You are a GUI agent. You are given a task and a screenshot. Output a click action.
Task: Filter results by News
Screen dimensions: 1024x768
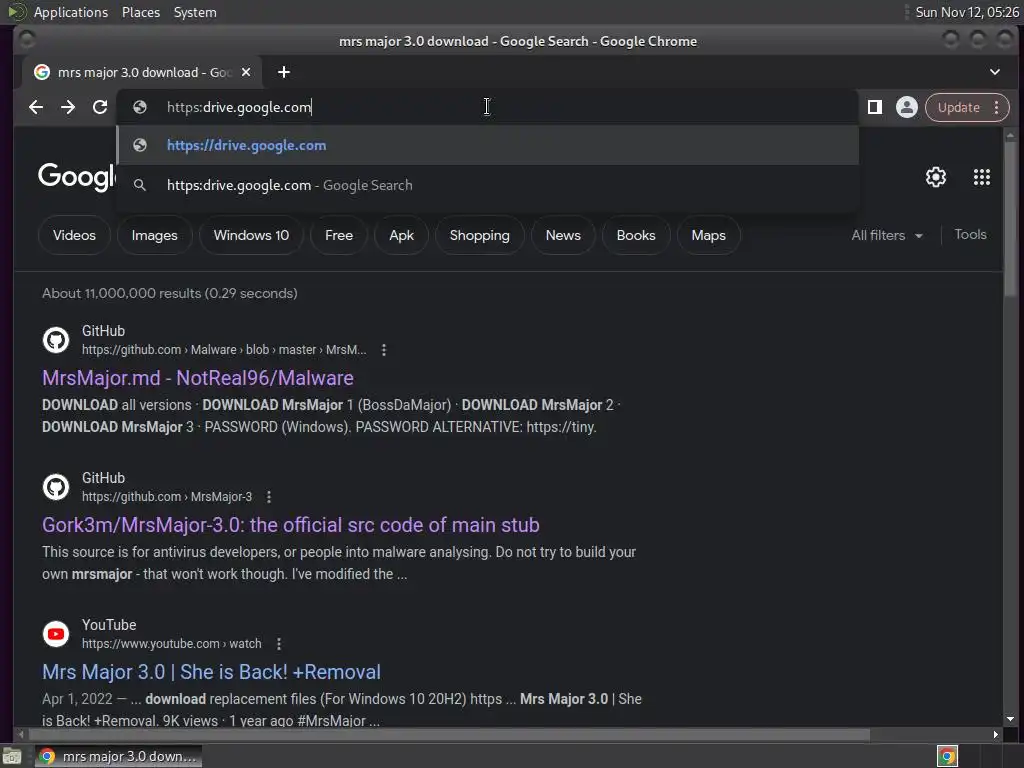click(563, 235)
